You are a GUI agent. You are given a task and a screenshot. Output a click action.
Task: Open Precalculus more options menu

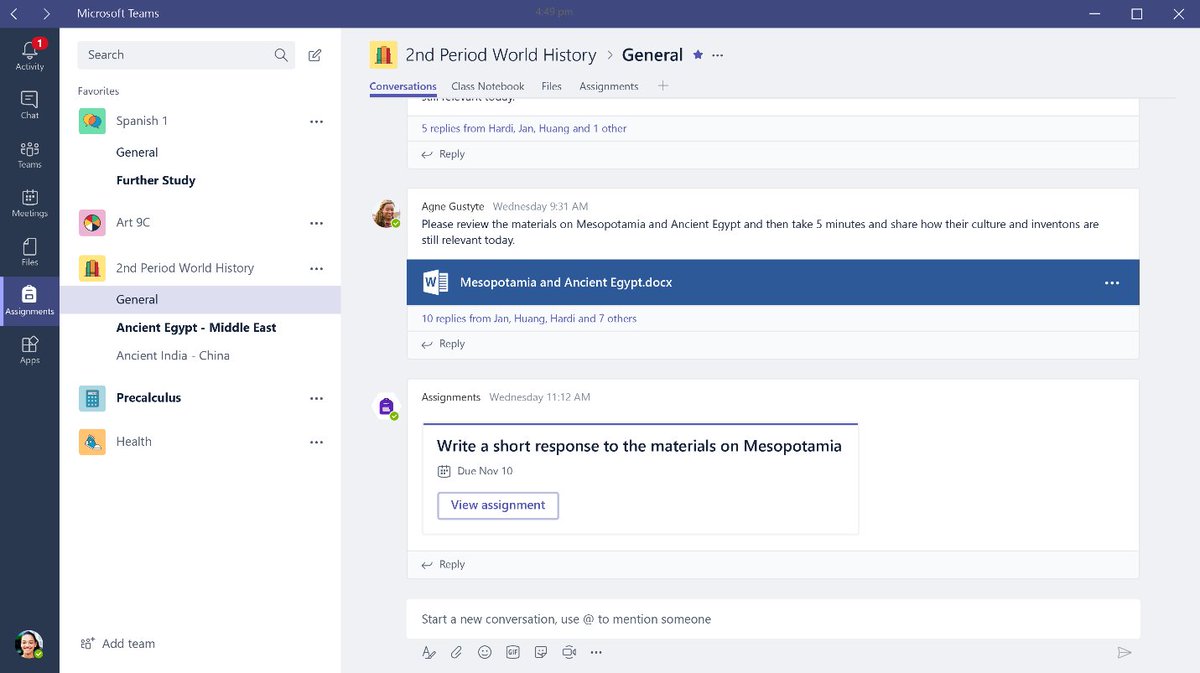[x=317, y=398]
